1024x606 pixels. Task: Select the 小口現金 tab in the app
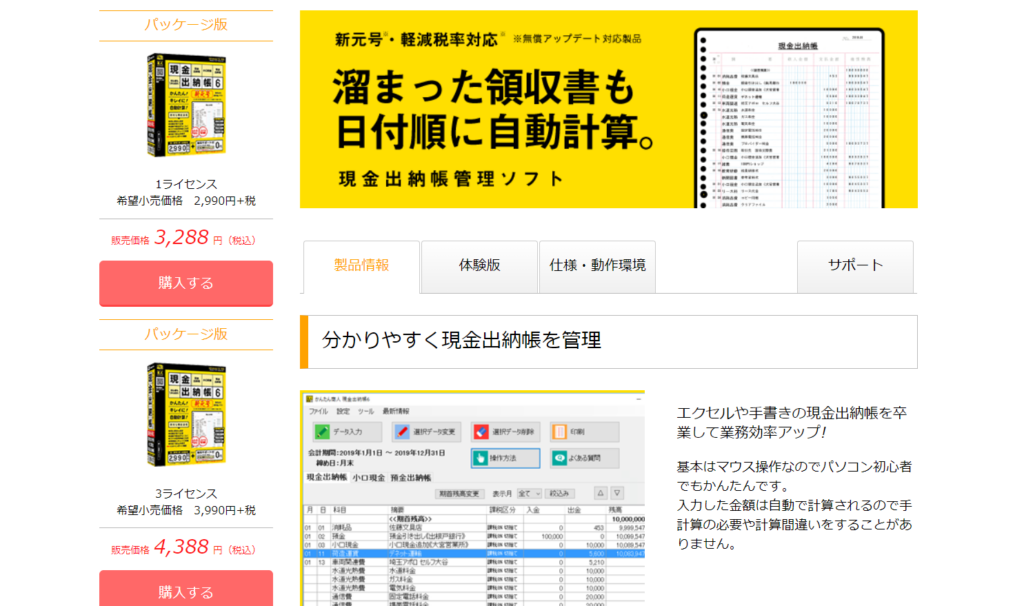point(369,477)
